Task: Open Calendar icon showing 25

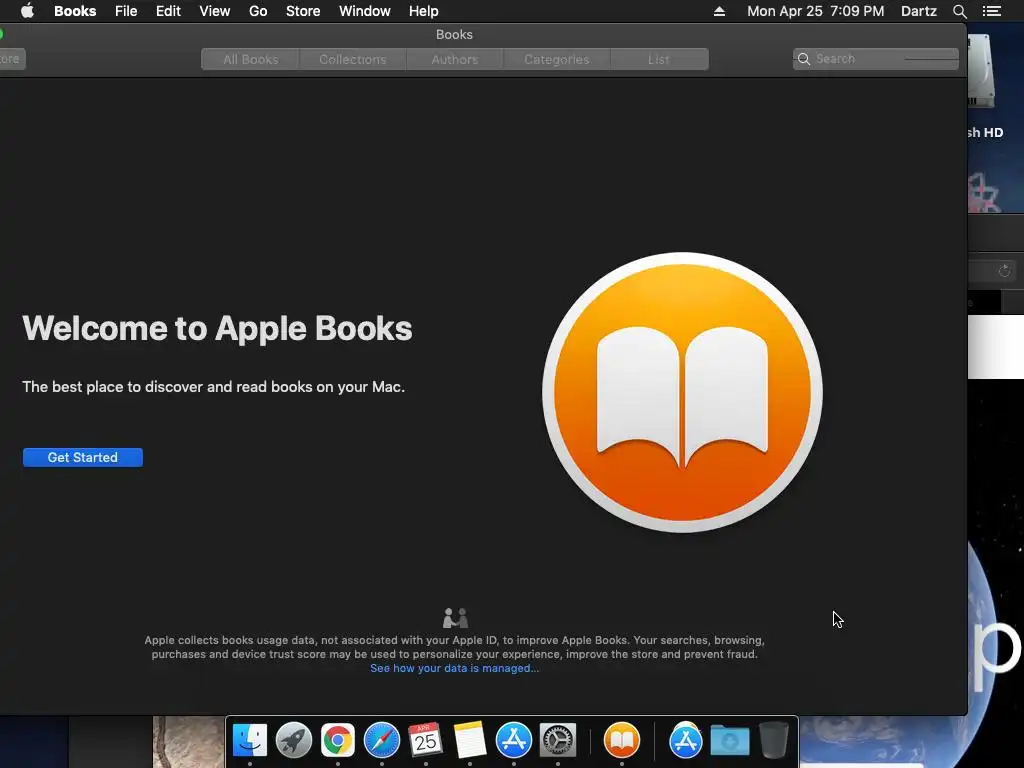Action: point(425,740)
